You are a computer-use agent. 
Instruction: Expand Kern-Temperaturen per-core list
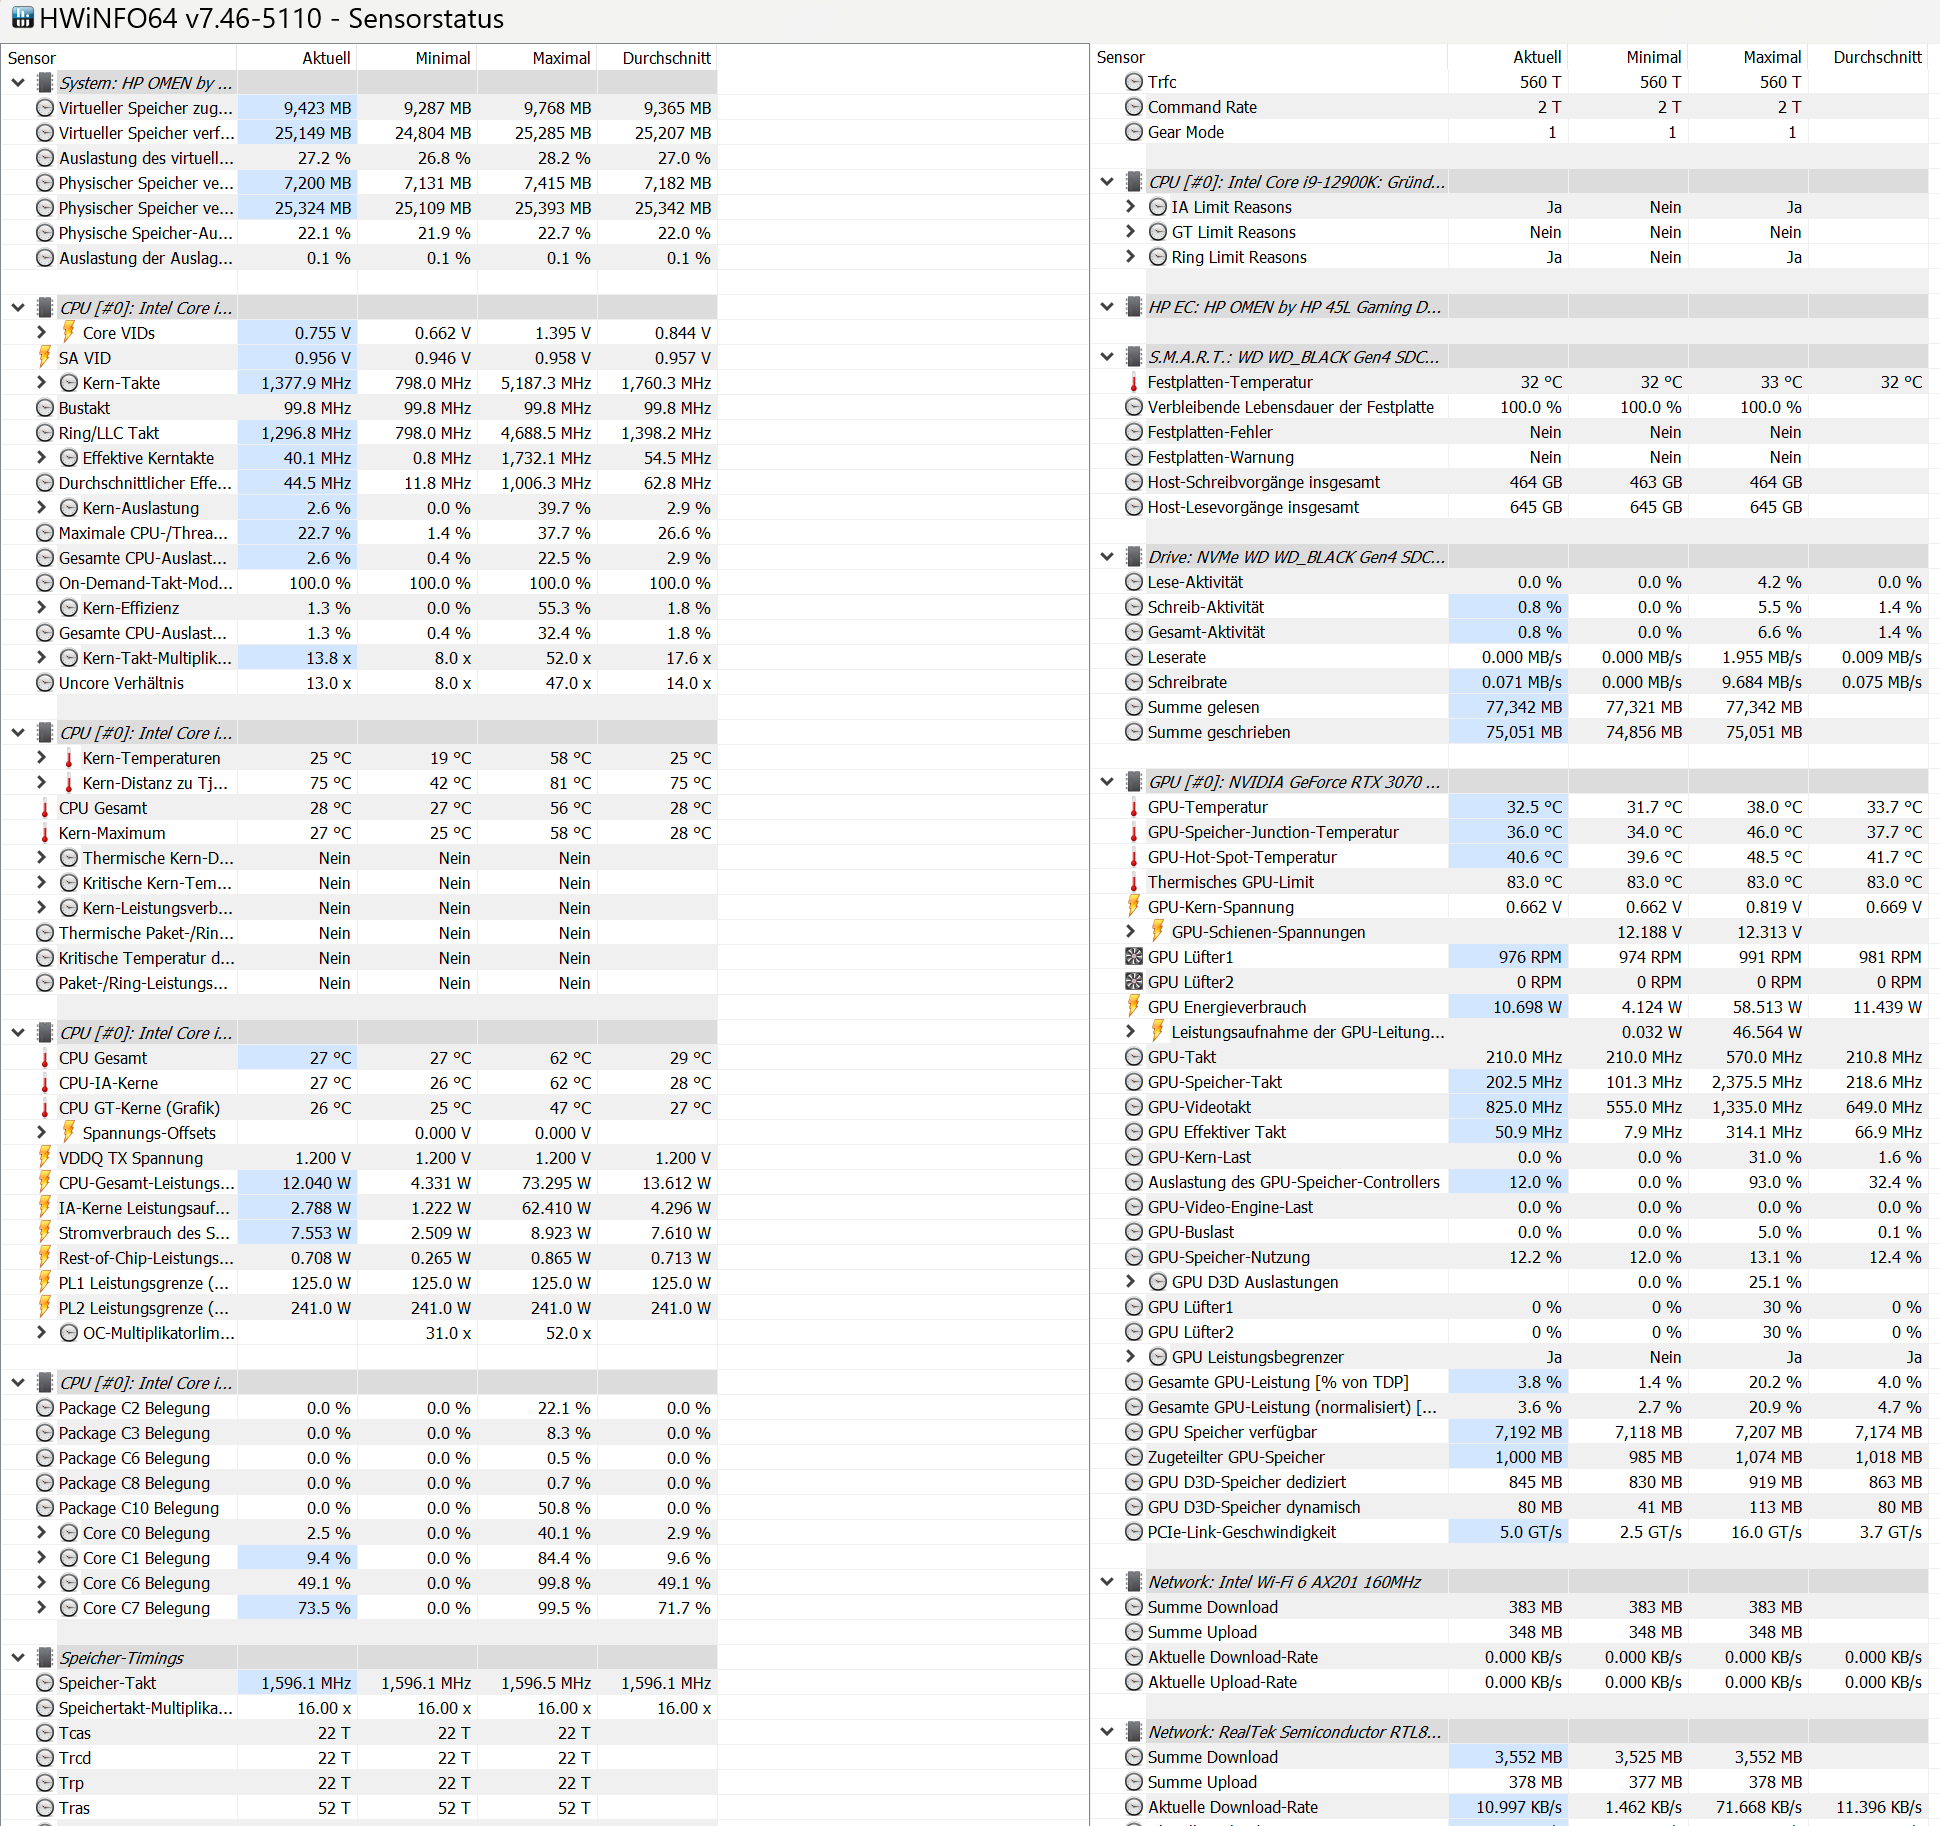coord(41,757)
